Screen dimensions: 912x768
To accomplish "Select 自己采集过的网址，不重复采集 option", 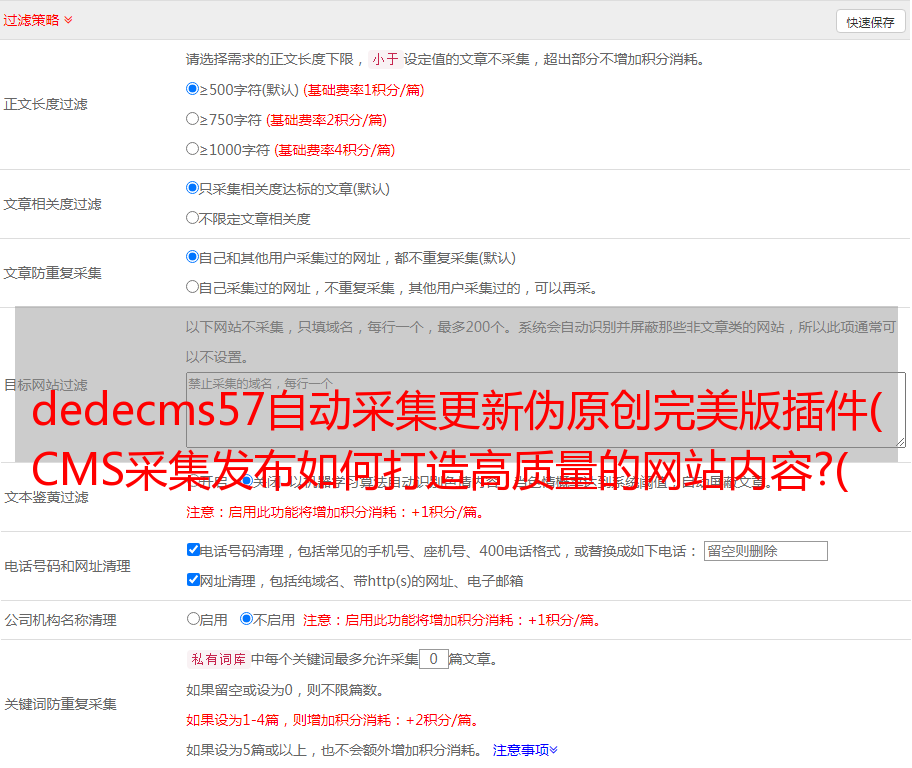I will (x=192, y=286).
